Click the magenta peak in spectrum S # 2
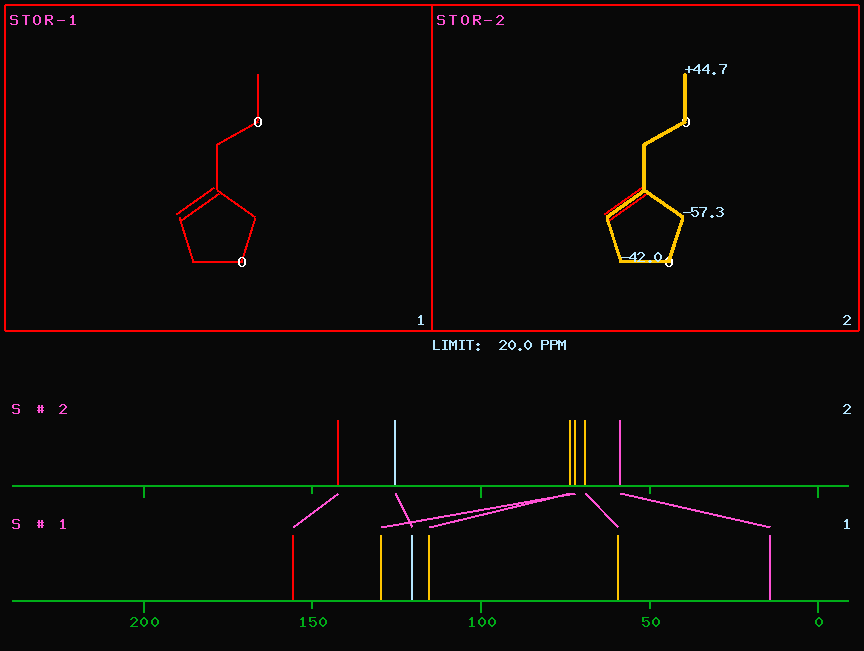Viewport: 864px width, 651px height. click(620, 452)
